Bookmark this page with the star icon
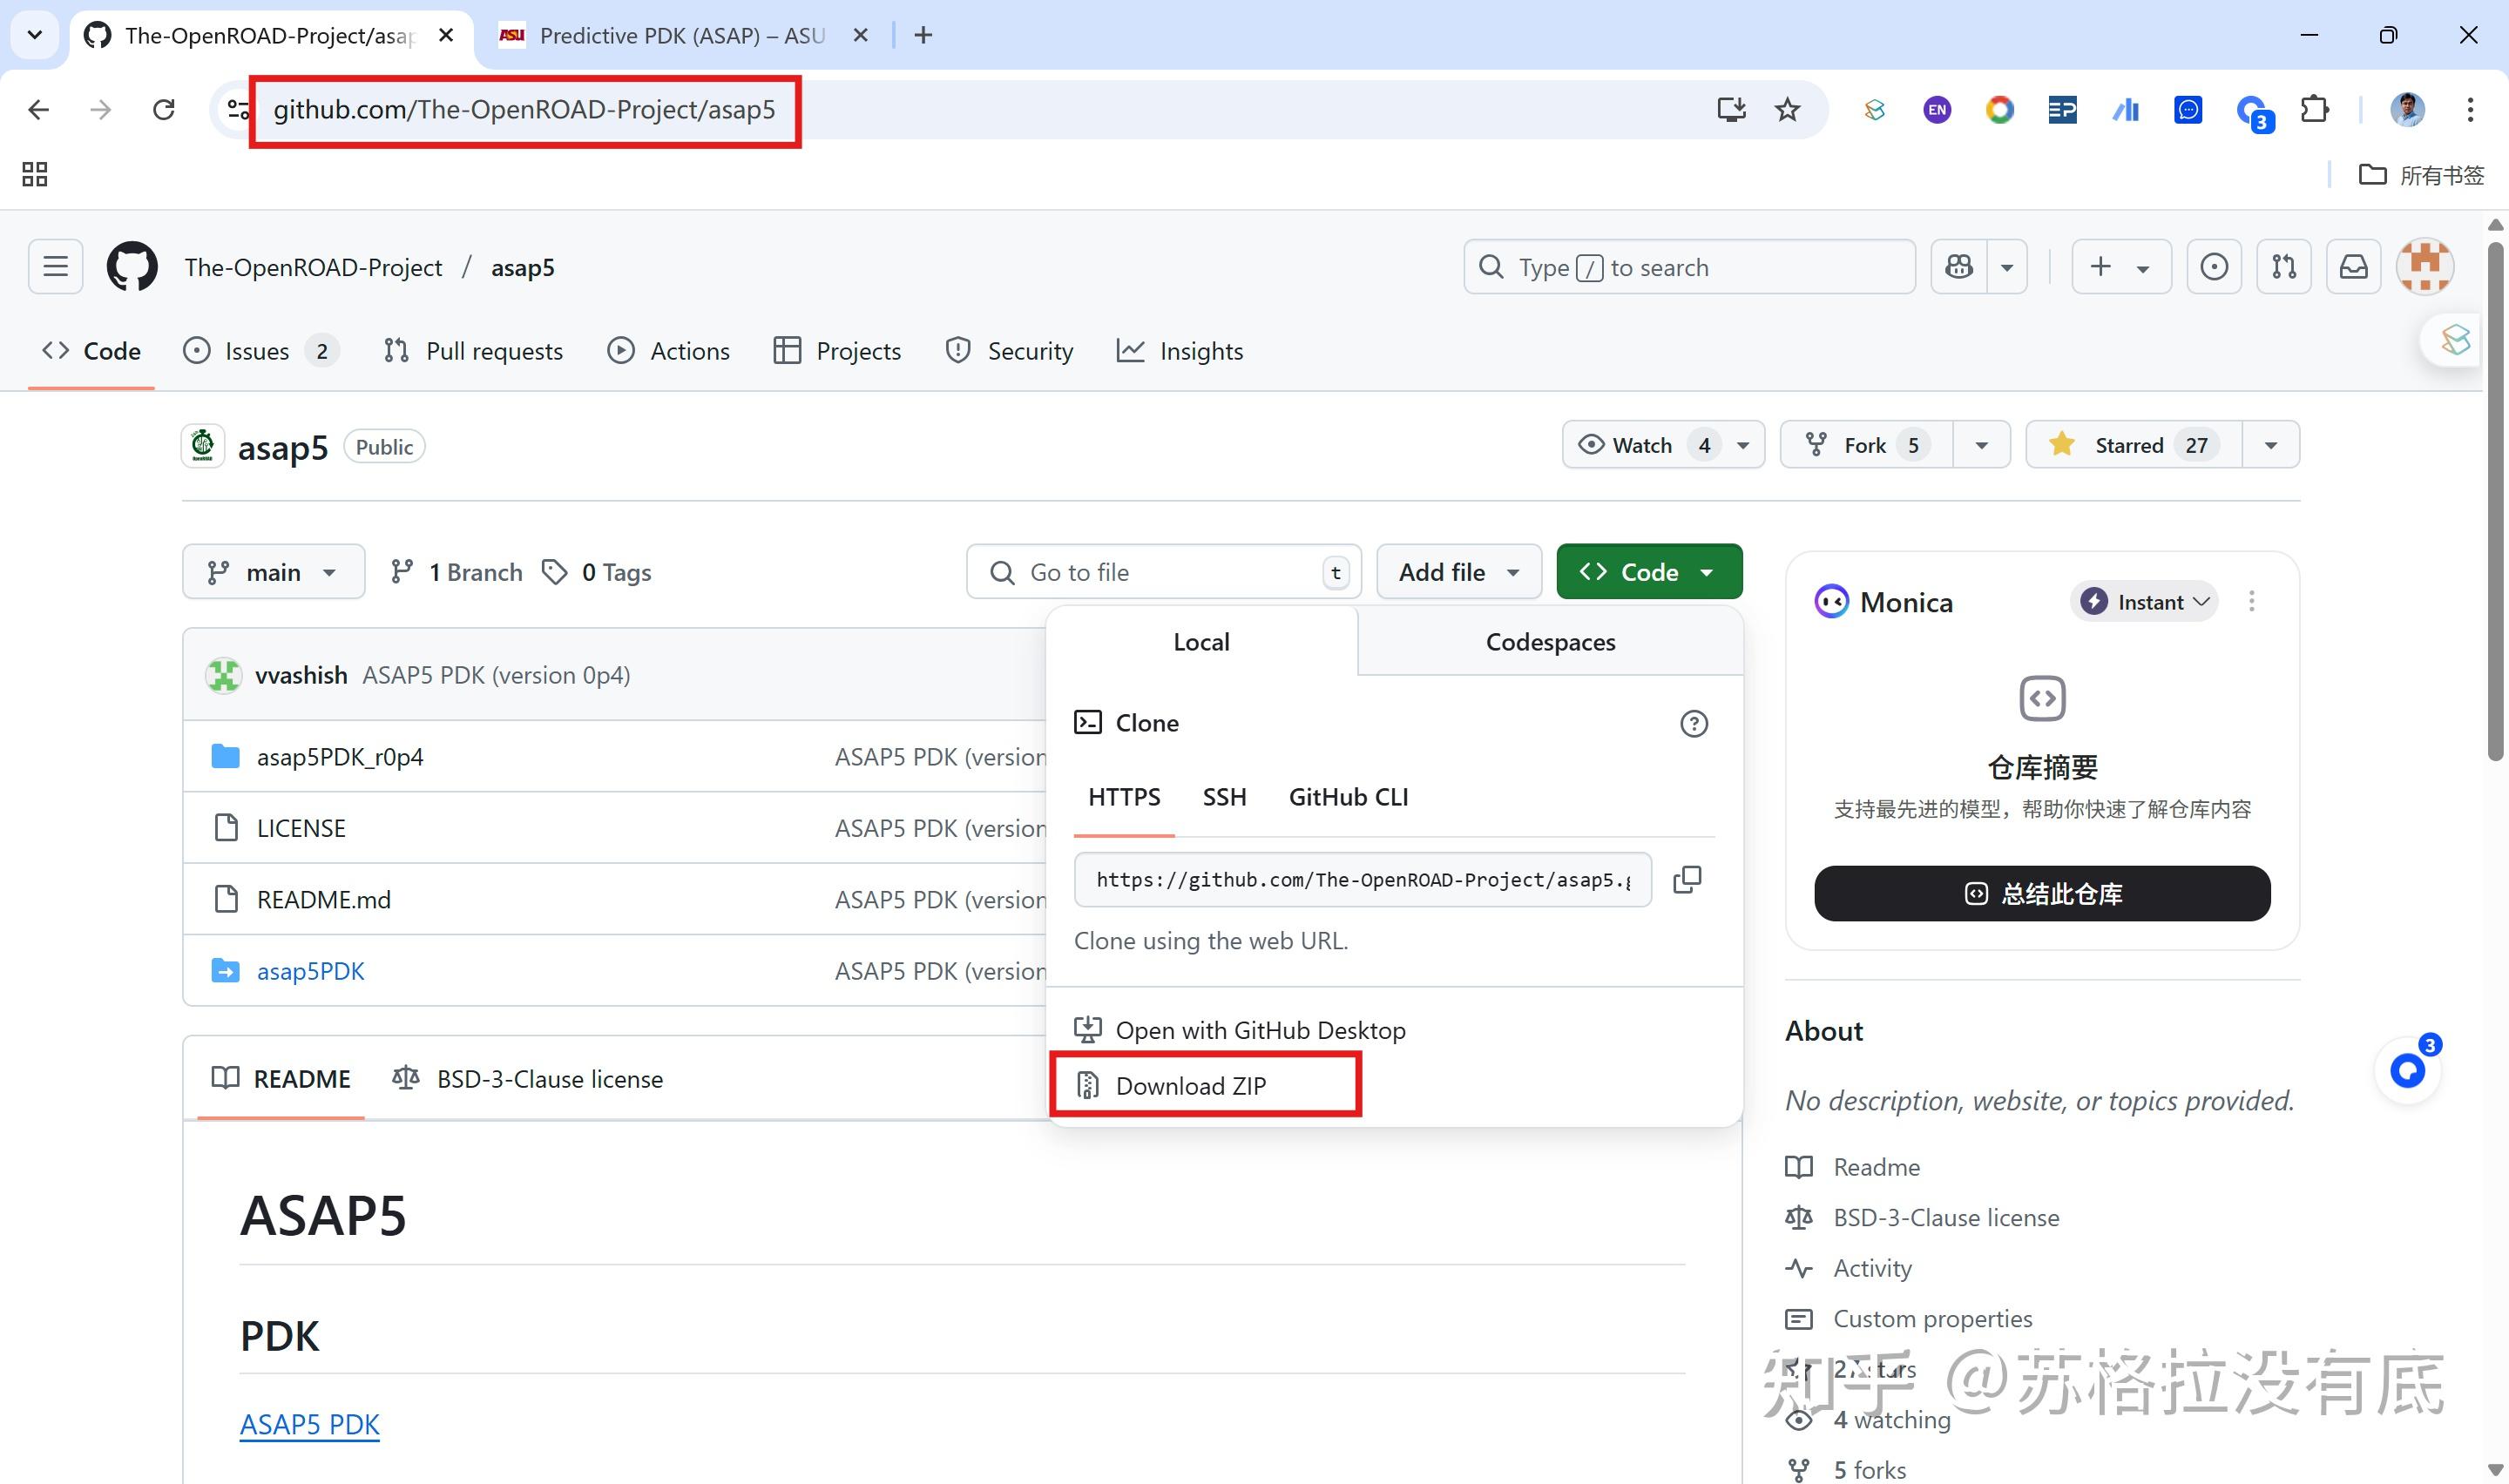The height and width of the screenshot is (1484, 2509). [x=1787, y=109]
